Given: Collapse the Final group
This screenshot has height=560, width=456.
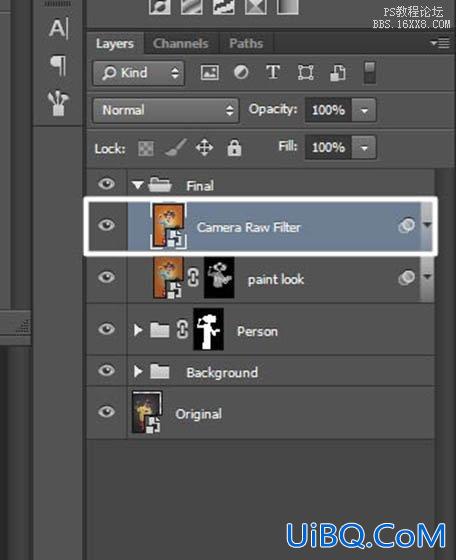Looking at the screenshot, I should 137,185.
